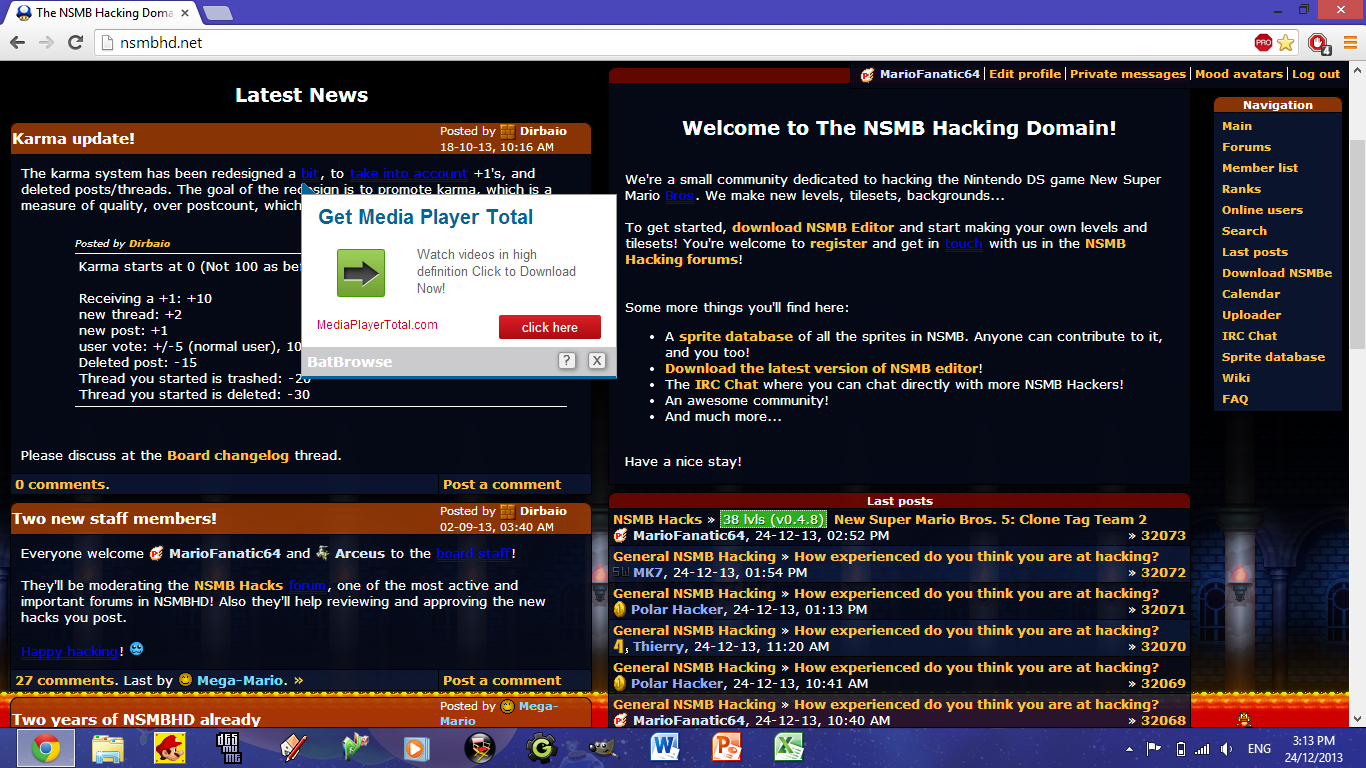Open Online users in Navigation
1366x768 pixels.
pos(1262,210)
